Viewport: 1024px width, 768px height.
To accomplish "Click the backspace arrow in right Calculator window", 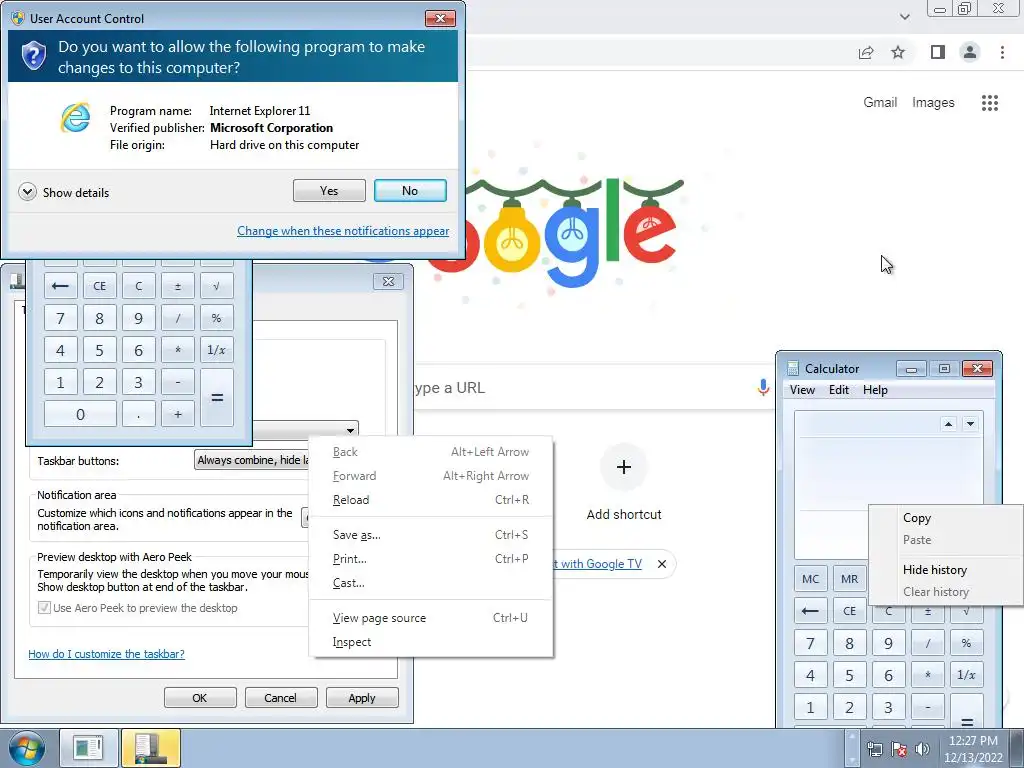I will click(x=810, y=611).
